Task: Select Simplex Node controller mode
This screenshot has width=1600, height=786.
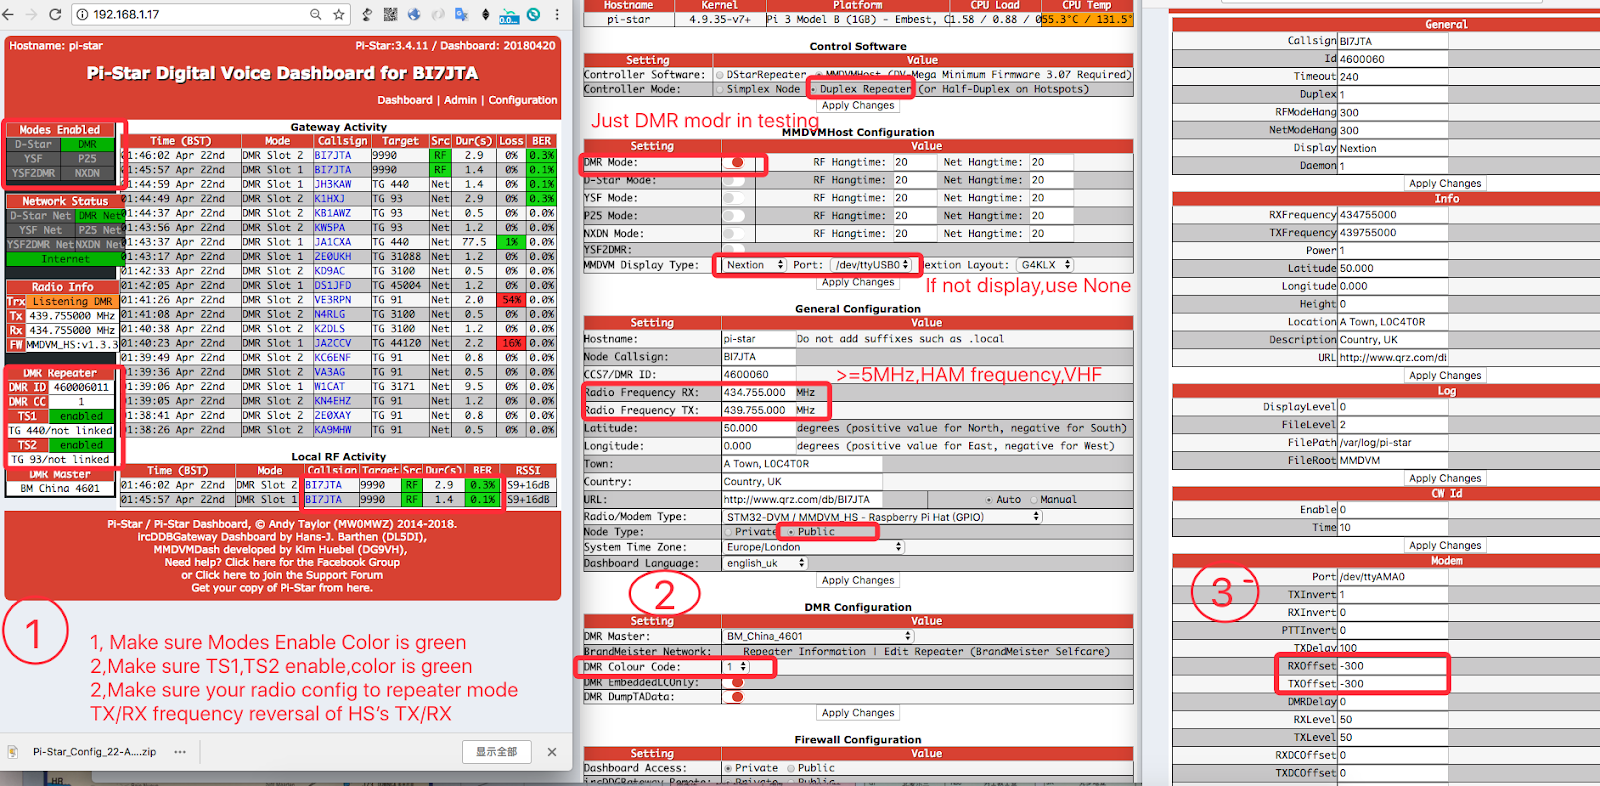Action: 719,89
